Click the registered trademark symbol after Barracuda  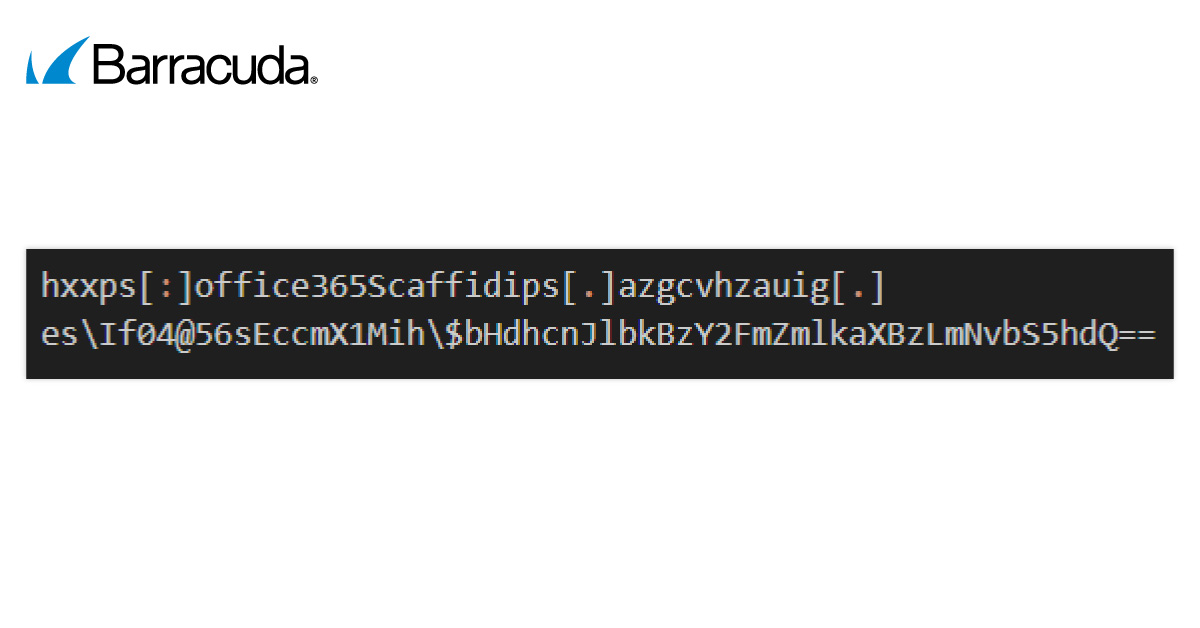click(x=313, y=80)
